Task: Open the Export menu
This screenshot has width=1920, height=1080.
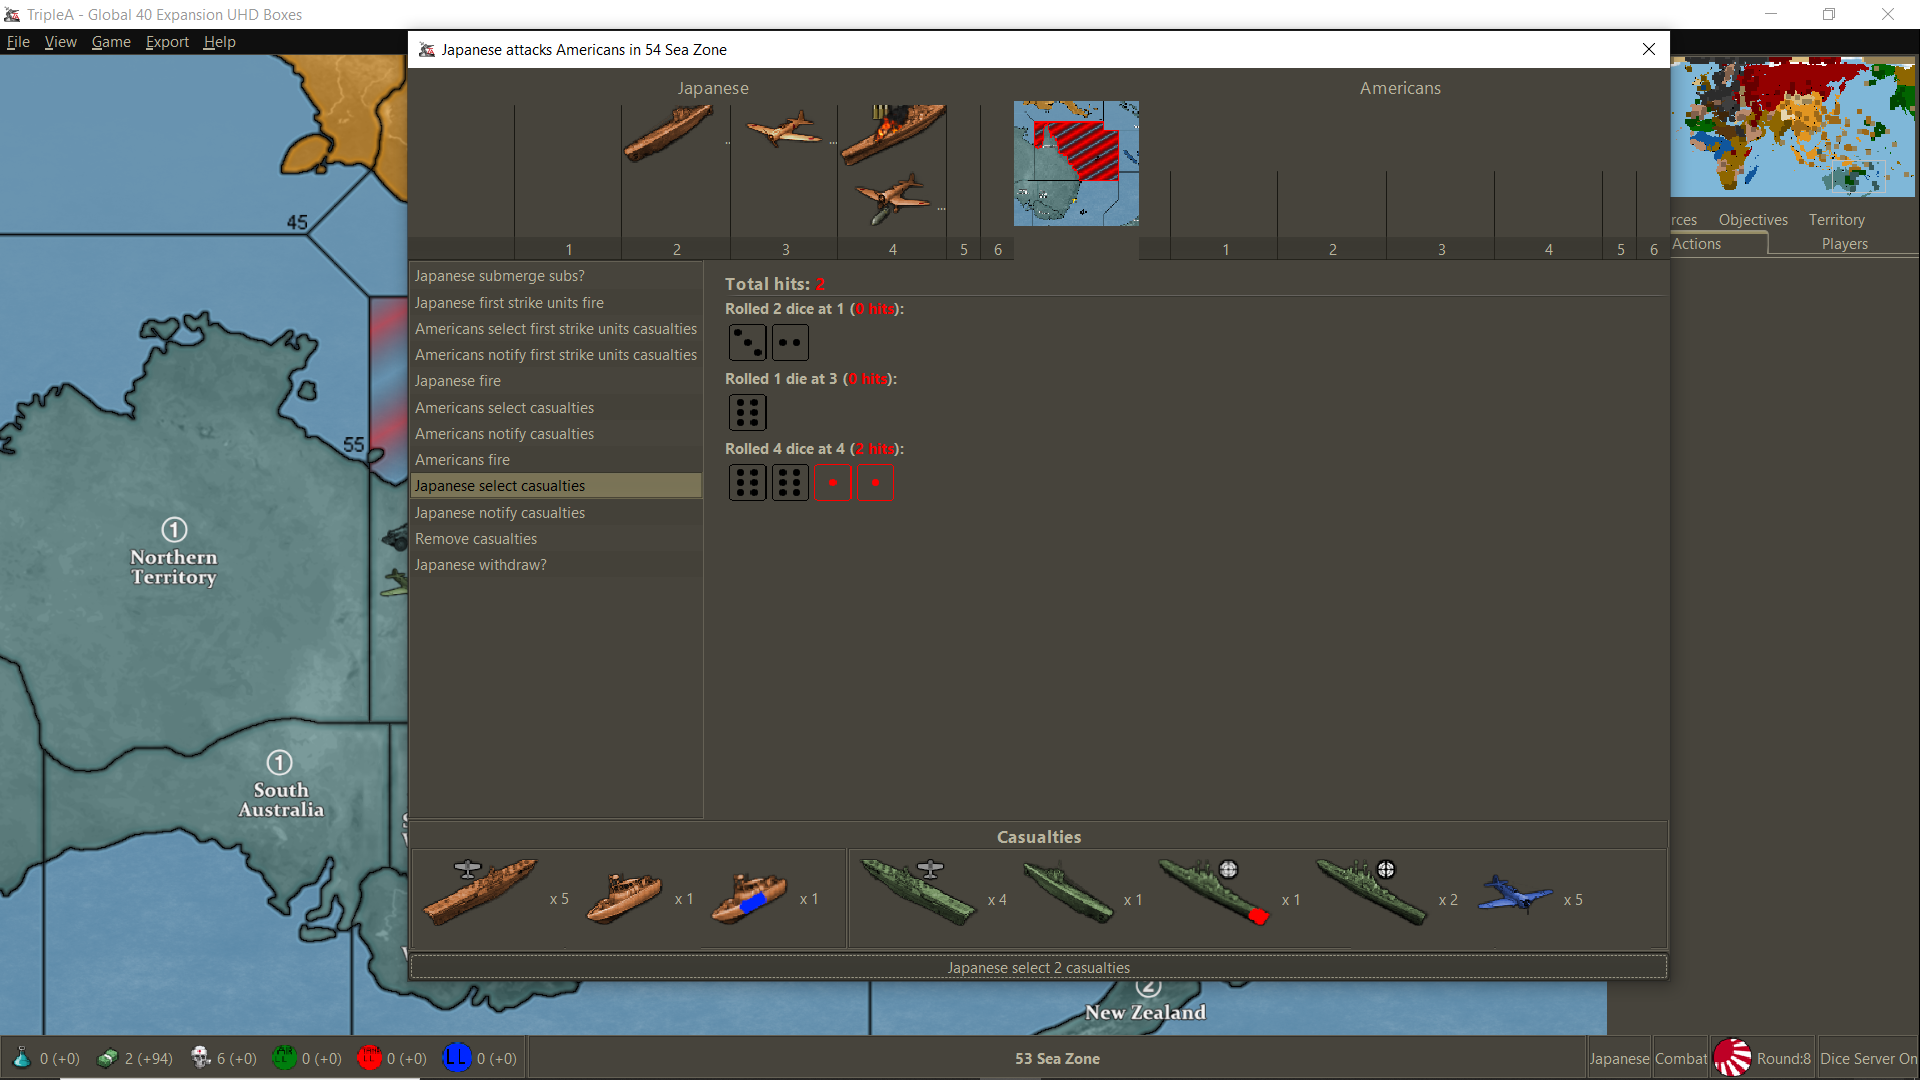Action: 167,42
